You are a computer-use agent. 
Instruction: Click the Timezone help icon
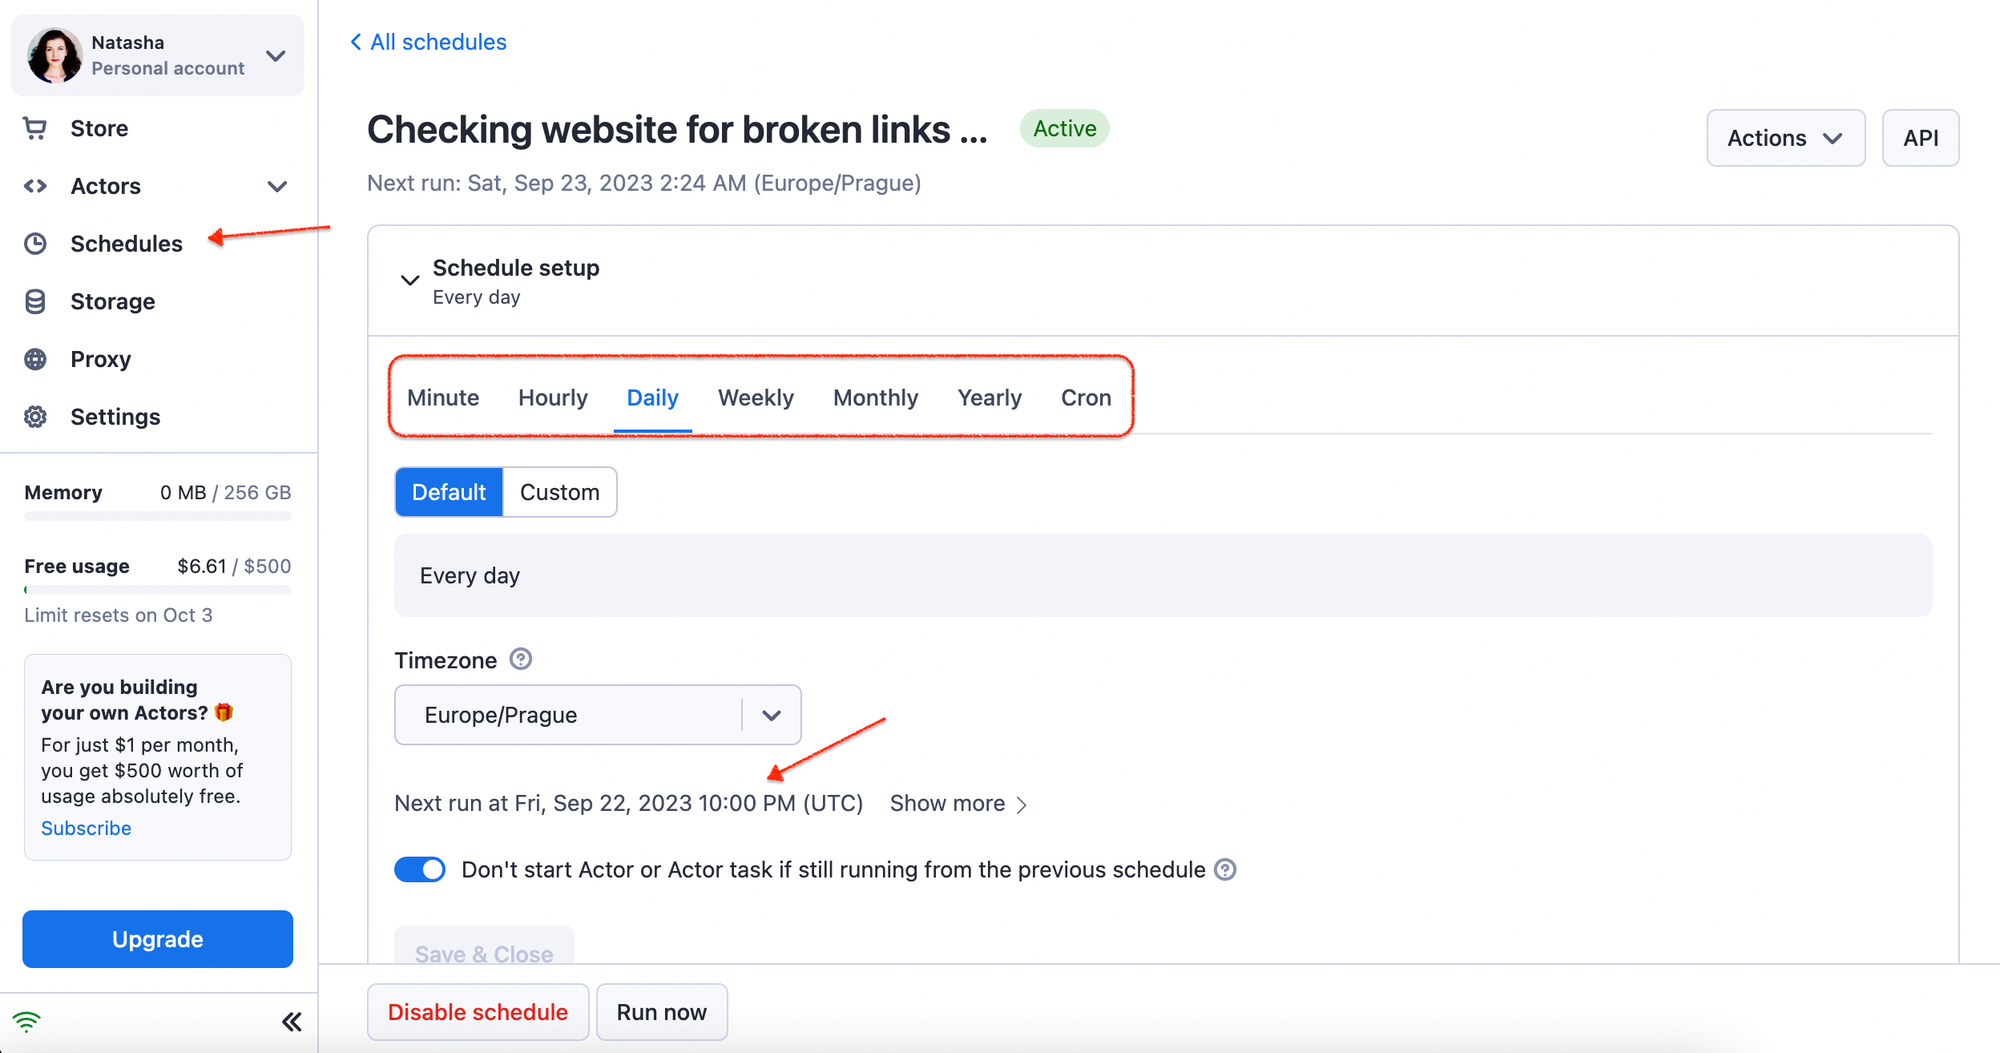tap(520, 659)
